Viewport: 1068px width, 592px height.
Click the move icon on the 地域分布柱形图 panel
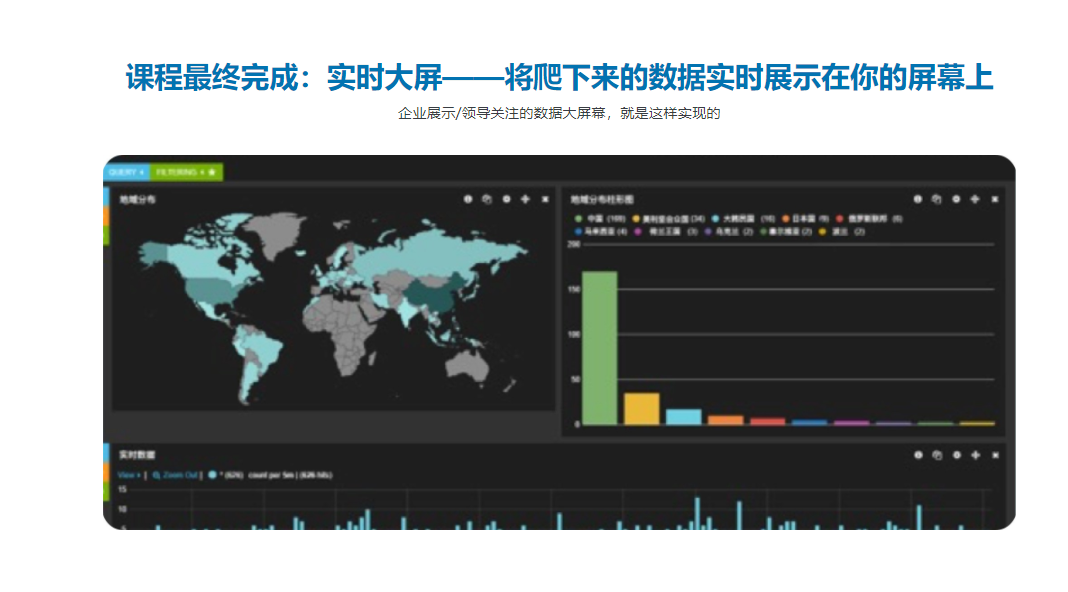975,200
